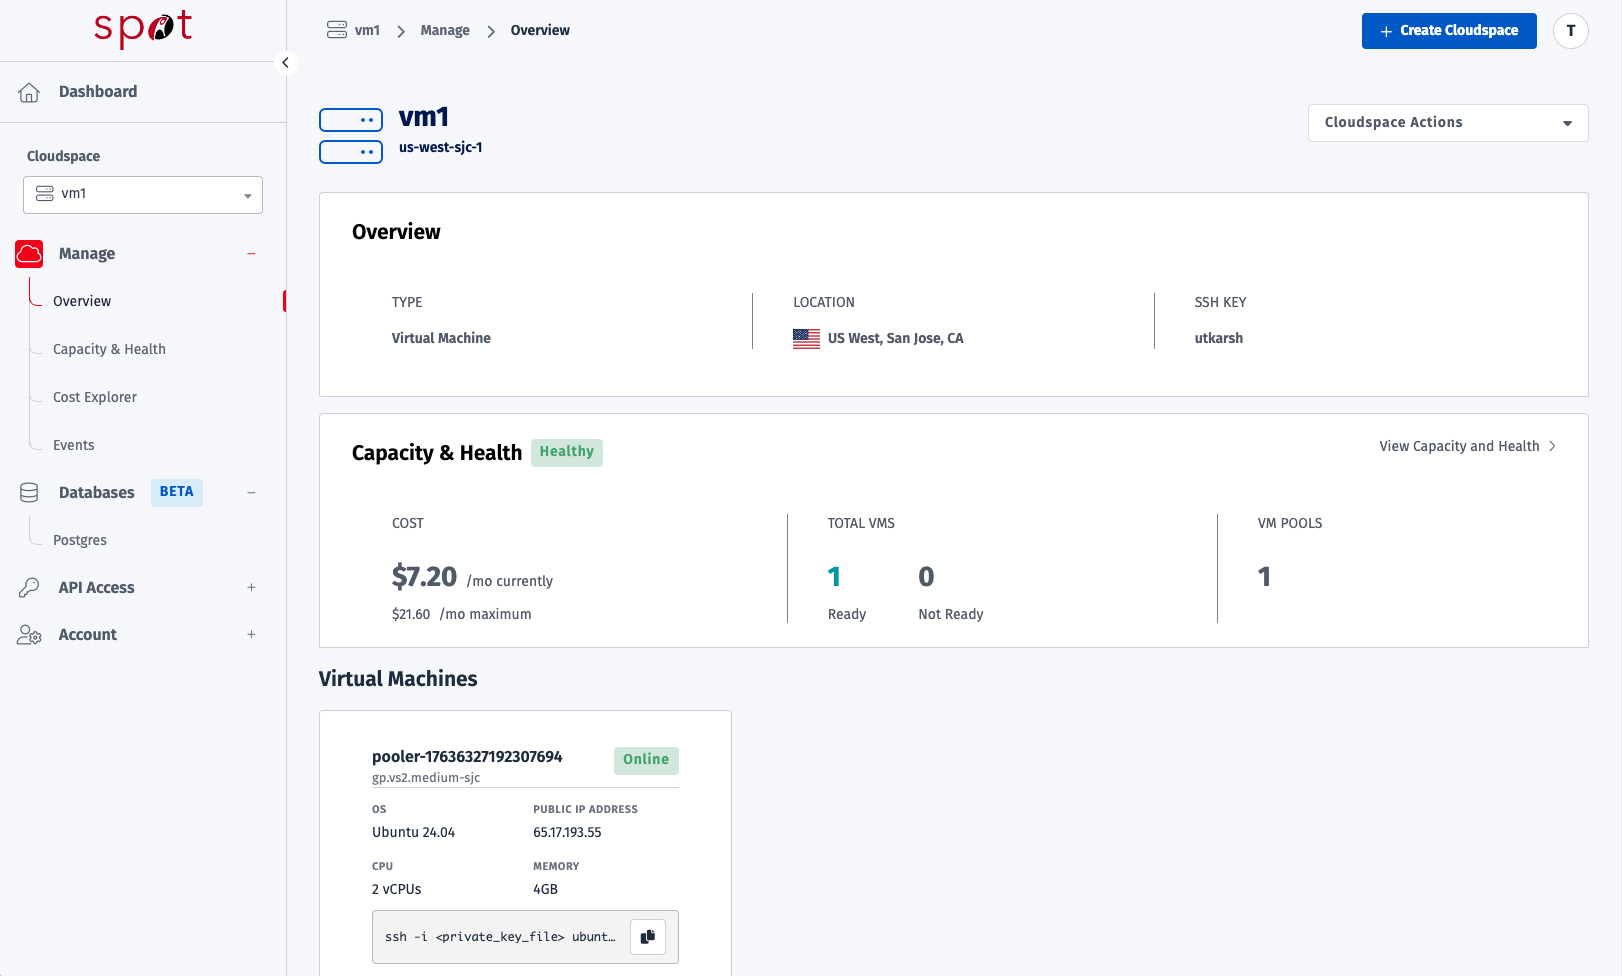
Task: Click the API Access key icon
Action: click(x=29, y=588)
